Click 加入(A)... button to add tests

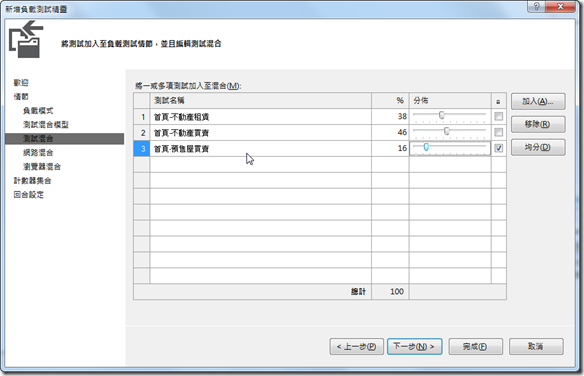coord(538,101)
